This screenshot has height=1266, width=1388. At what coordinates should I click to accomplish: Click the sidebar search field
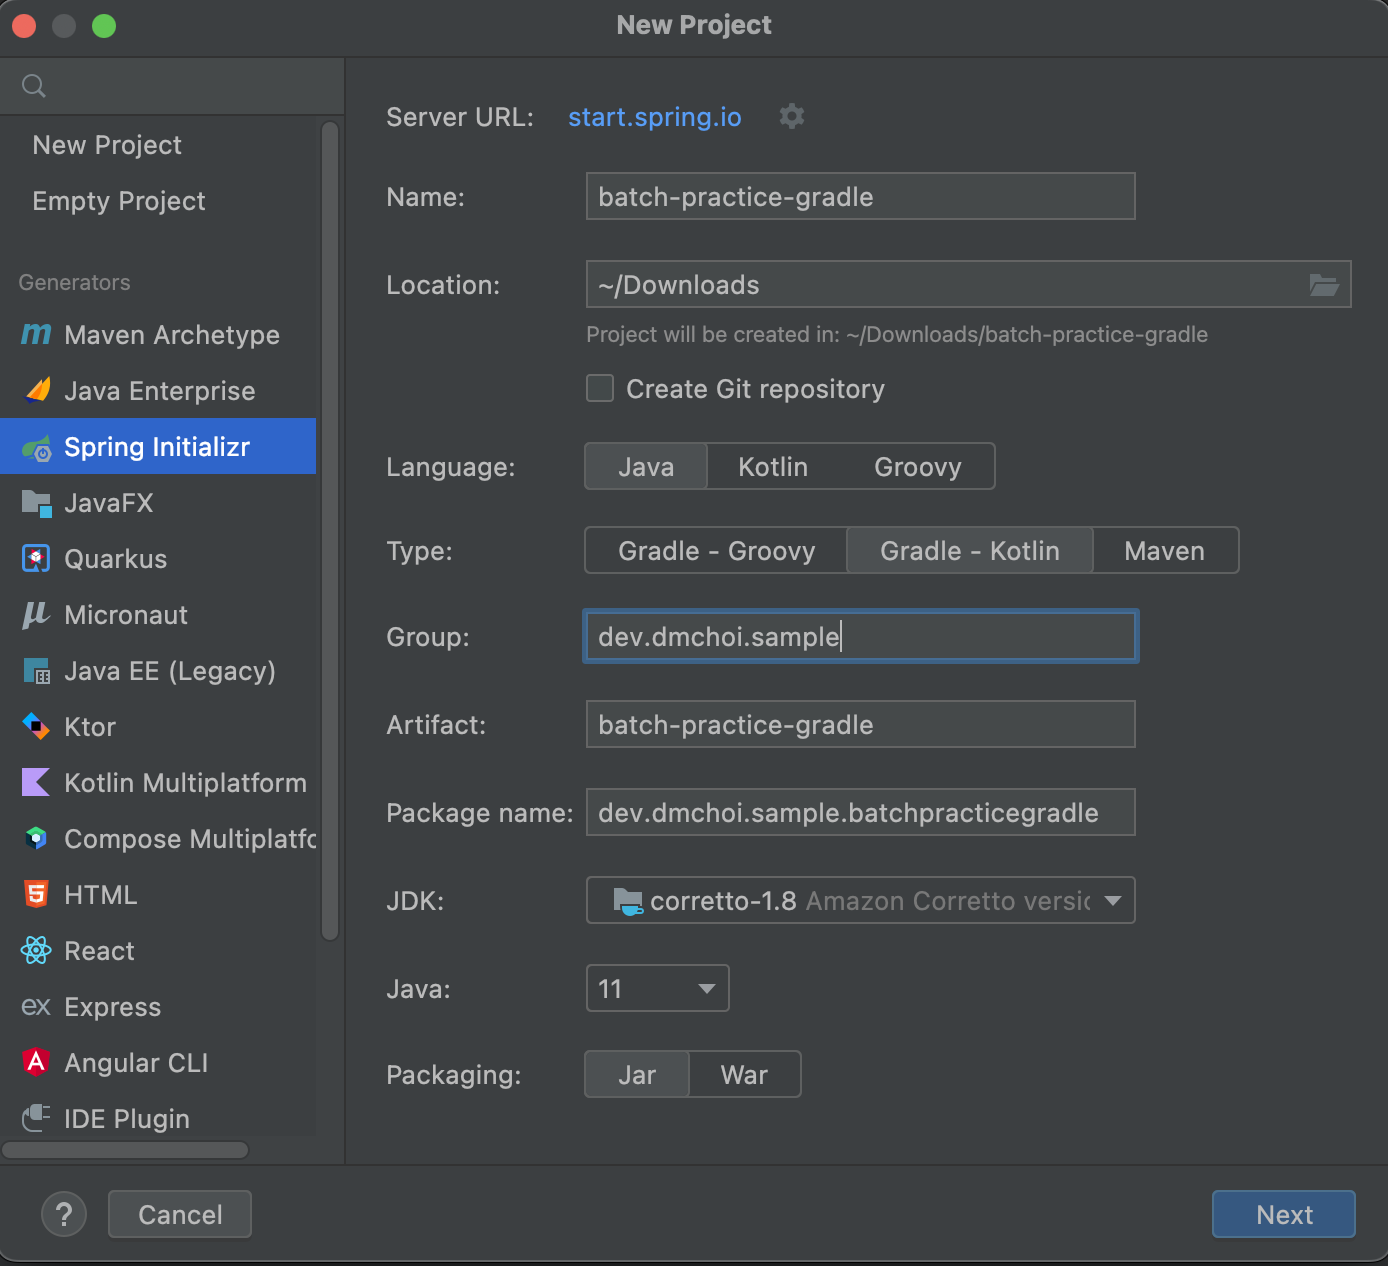(172, 86)
